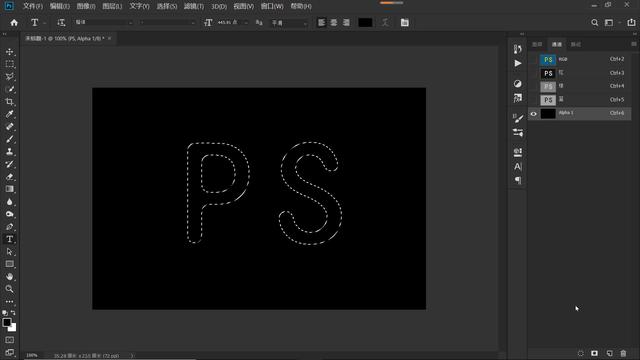Viewport: 640px width, 360px height.
Task: Open the Paragraph panel icon
Action: pyautogui.click(x=518, y=180)
